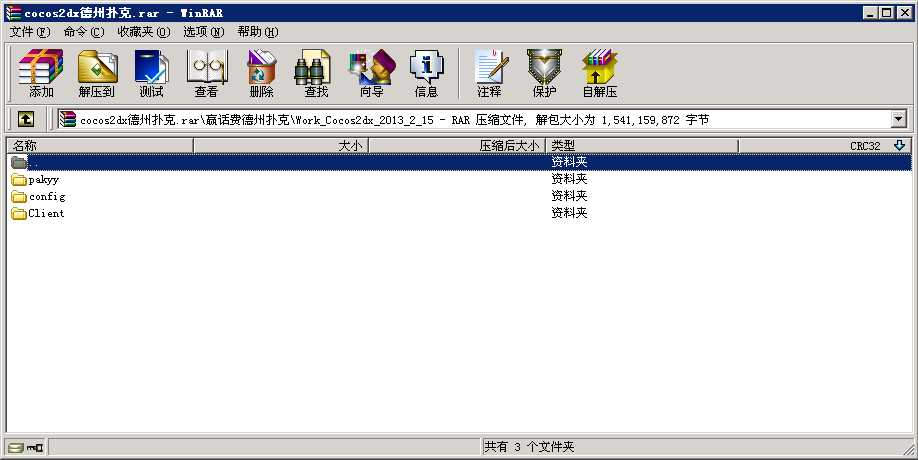Image resolution: width=918 pixels, height=460 pixels.
Task: Select the pakyy folder name
Action: click(x=44, y=180)
